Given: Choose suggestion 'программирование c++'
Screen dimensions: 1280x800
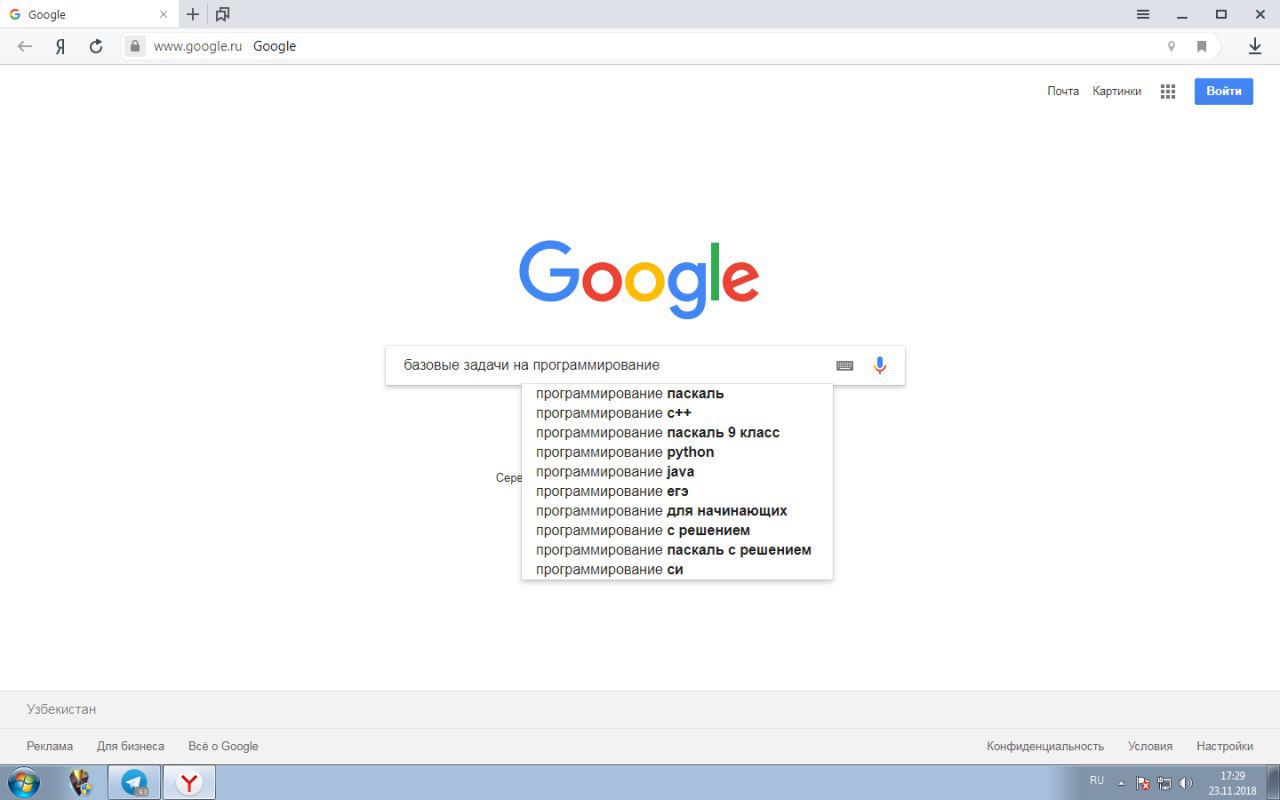Looking at the screenshot, I should (677, 413).
